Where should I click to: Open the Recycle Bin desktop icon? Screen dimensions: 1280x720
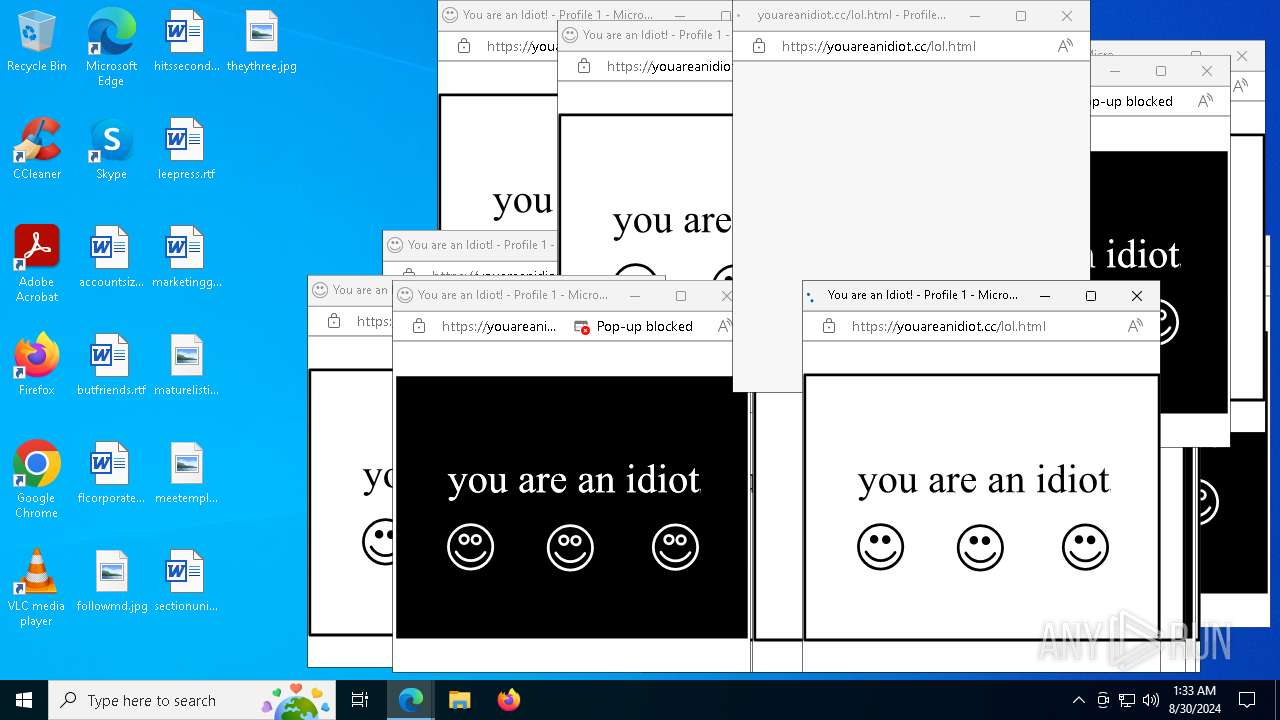pos(37,41)
